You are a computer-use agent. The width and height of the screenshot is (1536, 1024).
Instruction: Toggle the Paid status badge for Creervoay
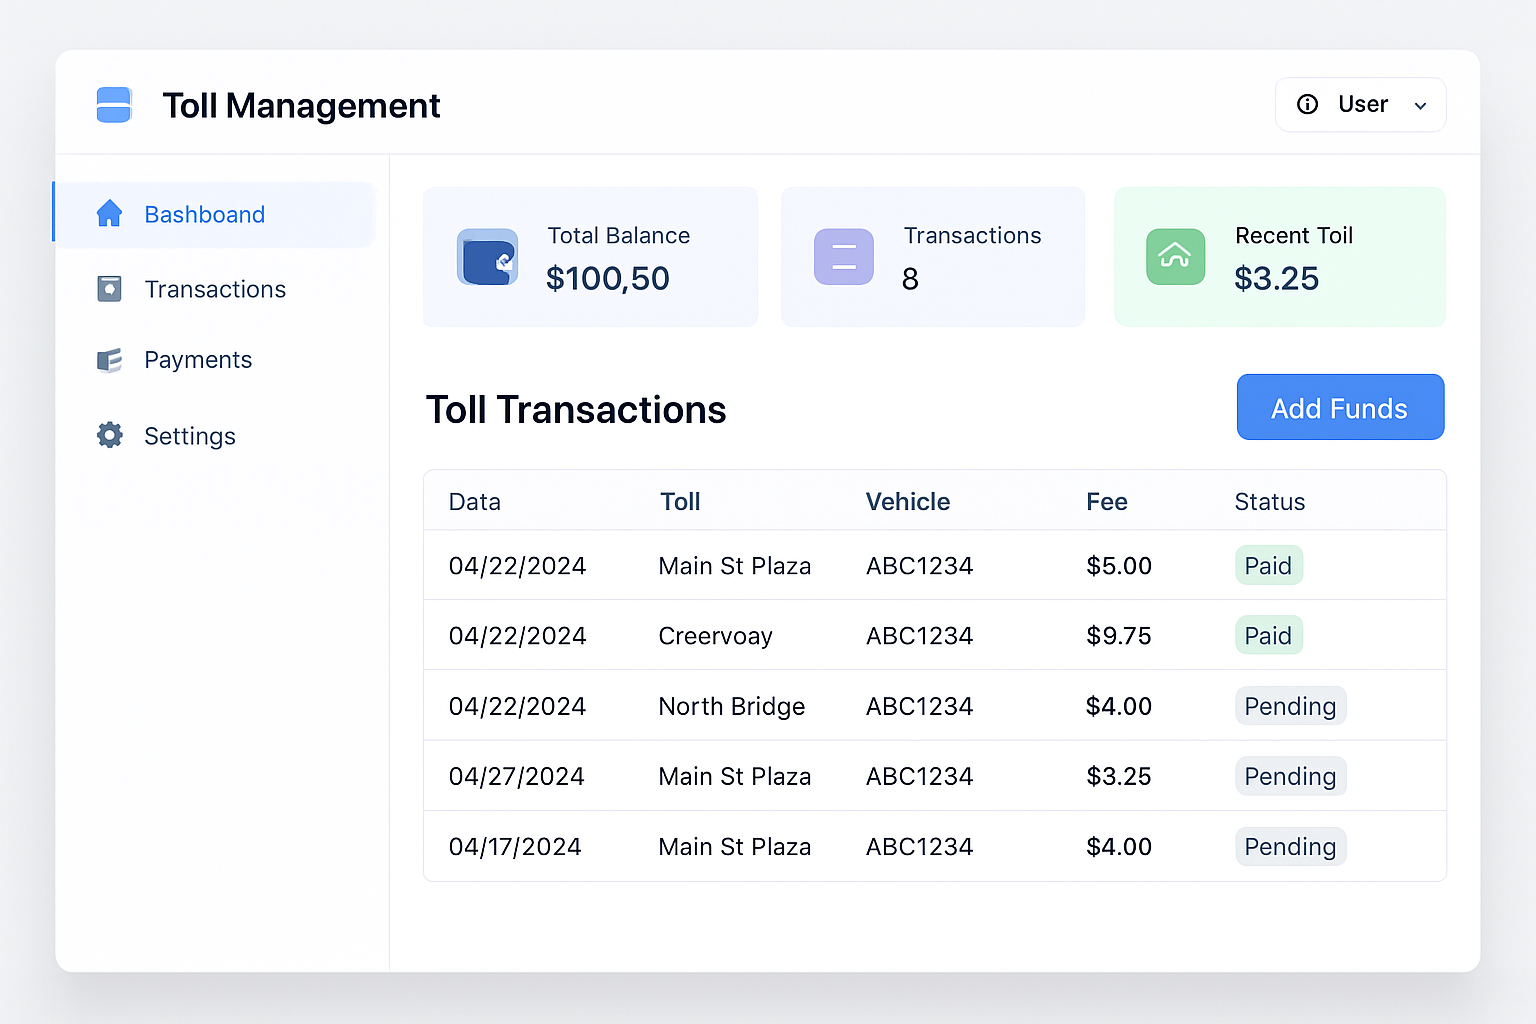click(x=1268, y=635)
